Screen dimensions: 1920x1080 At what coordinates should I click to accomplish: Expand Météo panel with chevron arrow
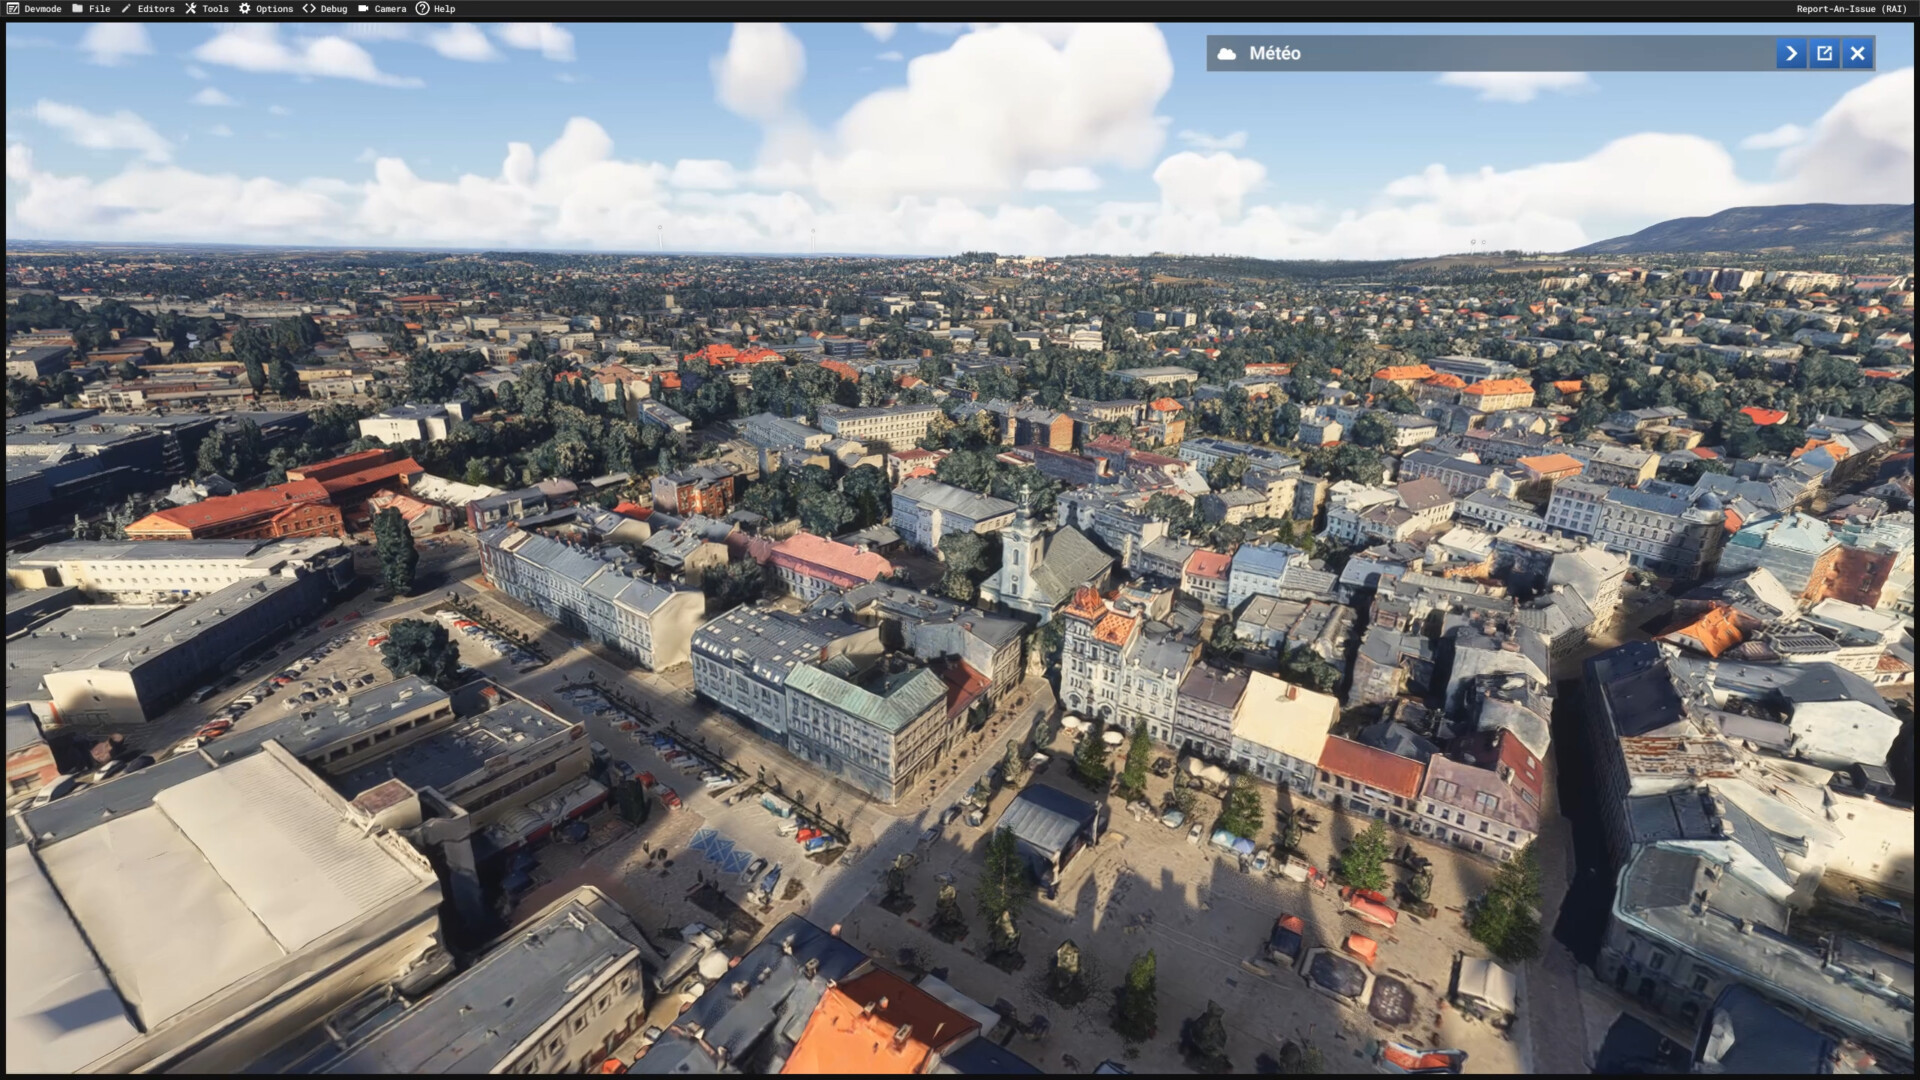tap(1791, 54)
